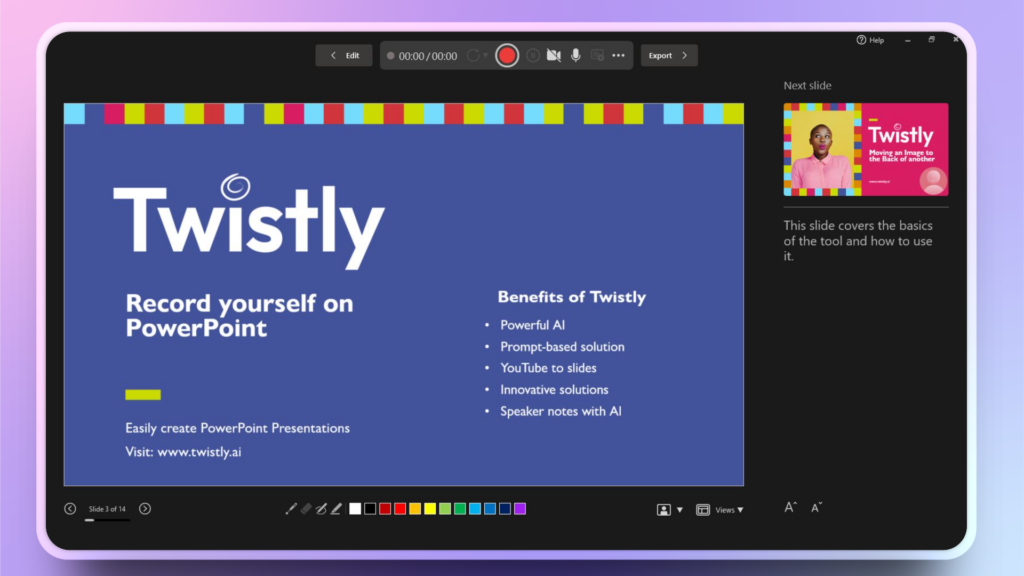
Task: Click the slide progress bar under slide counter
Action: pos(107,520)
